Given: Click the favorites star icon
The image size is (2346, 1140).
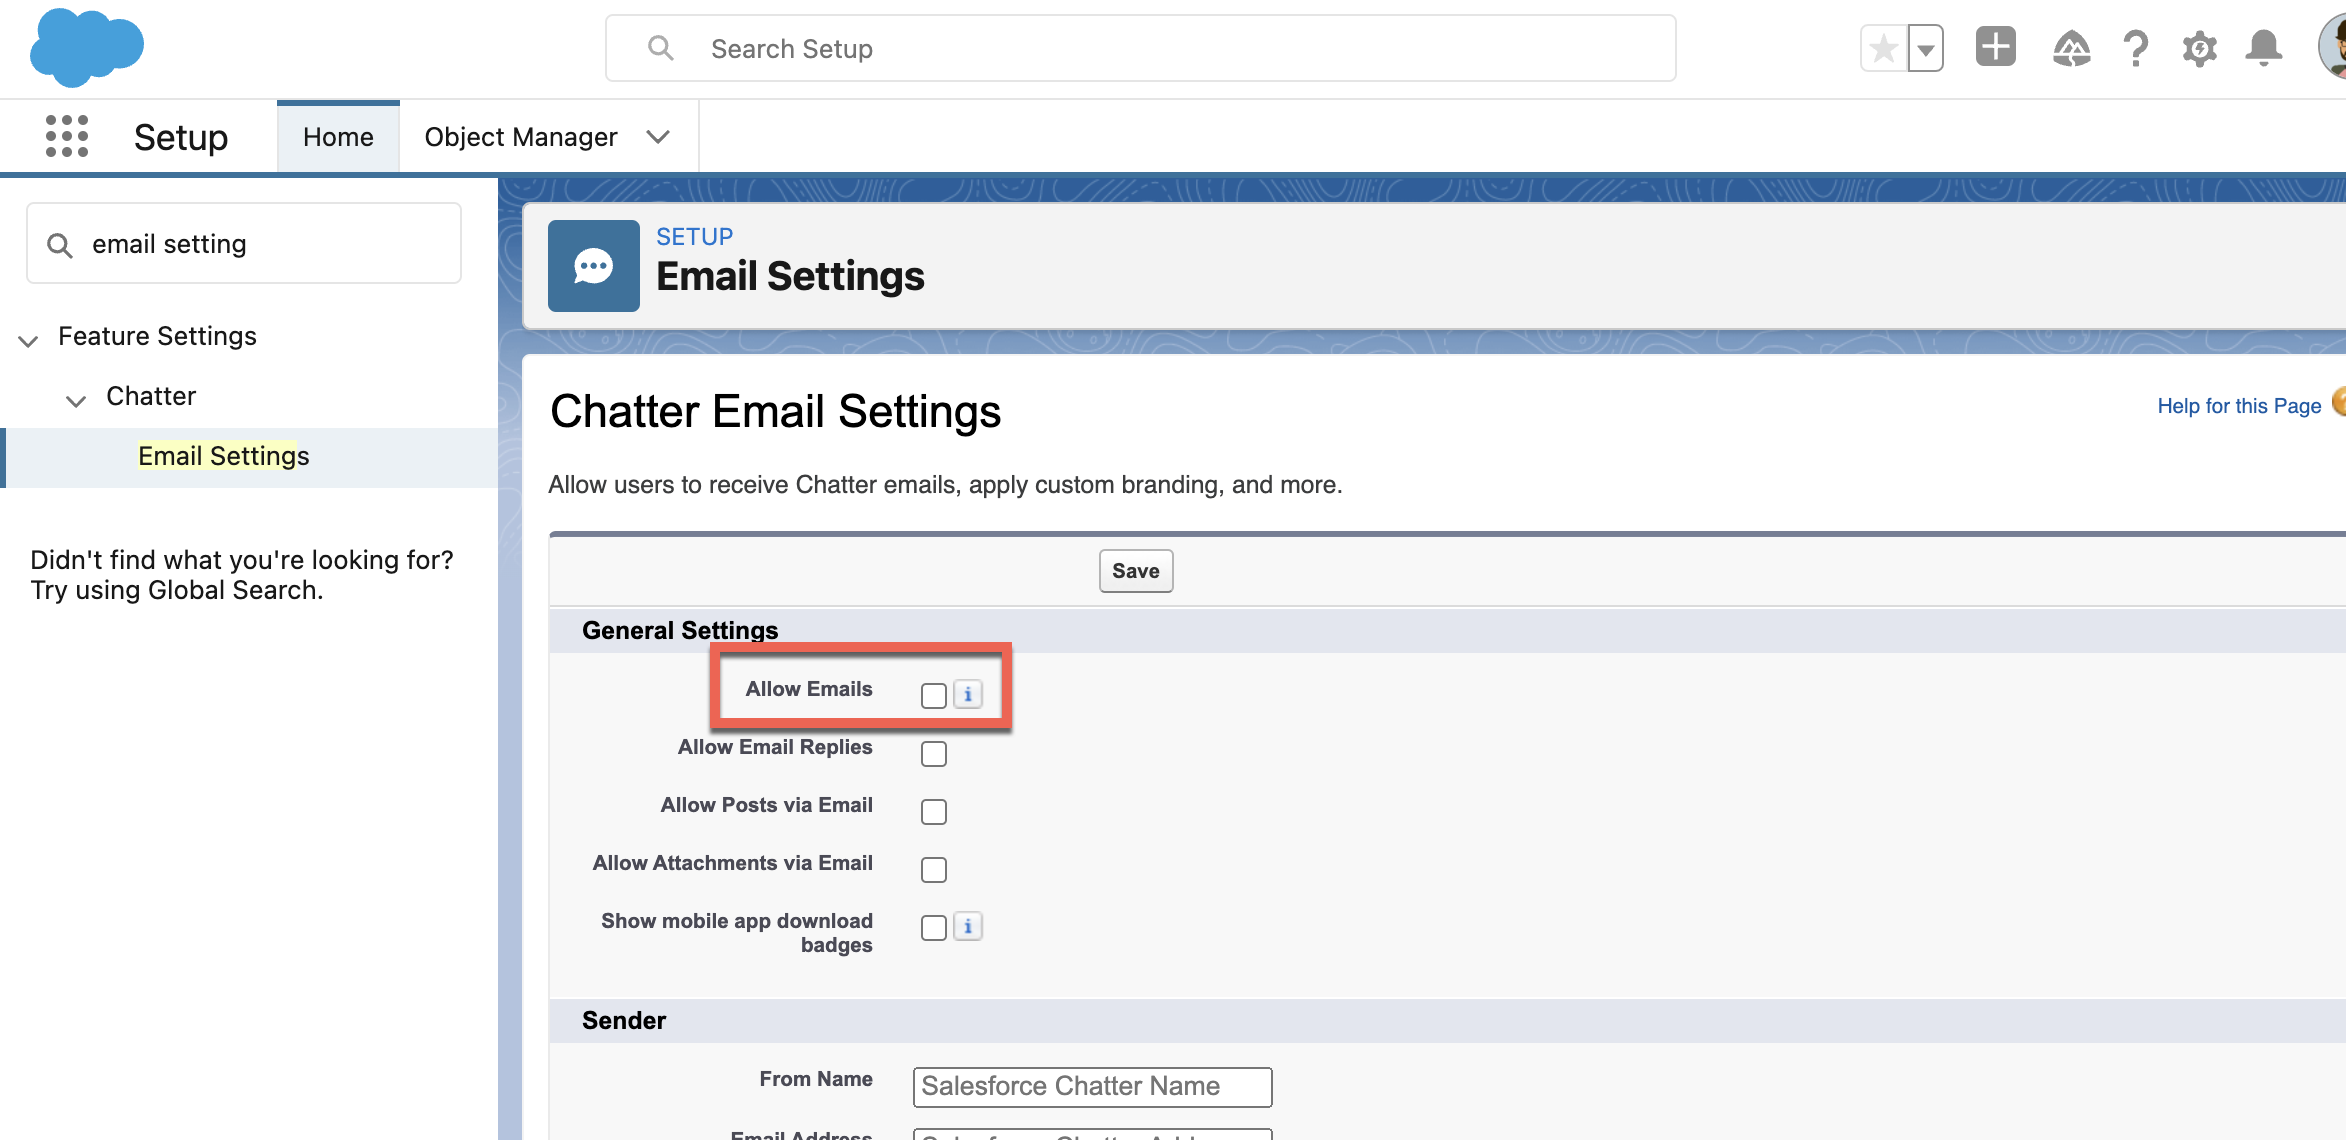Looking at the screenshot, I should (x=1883, y=48).
